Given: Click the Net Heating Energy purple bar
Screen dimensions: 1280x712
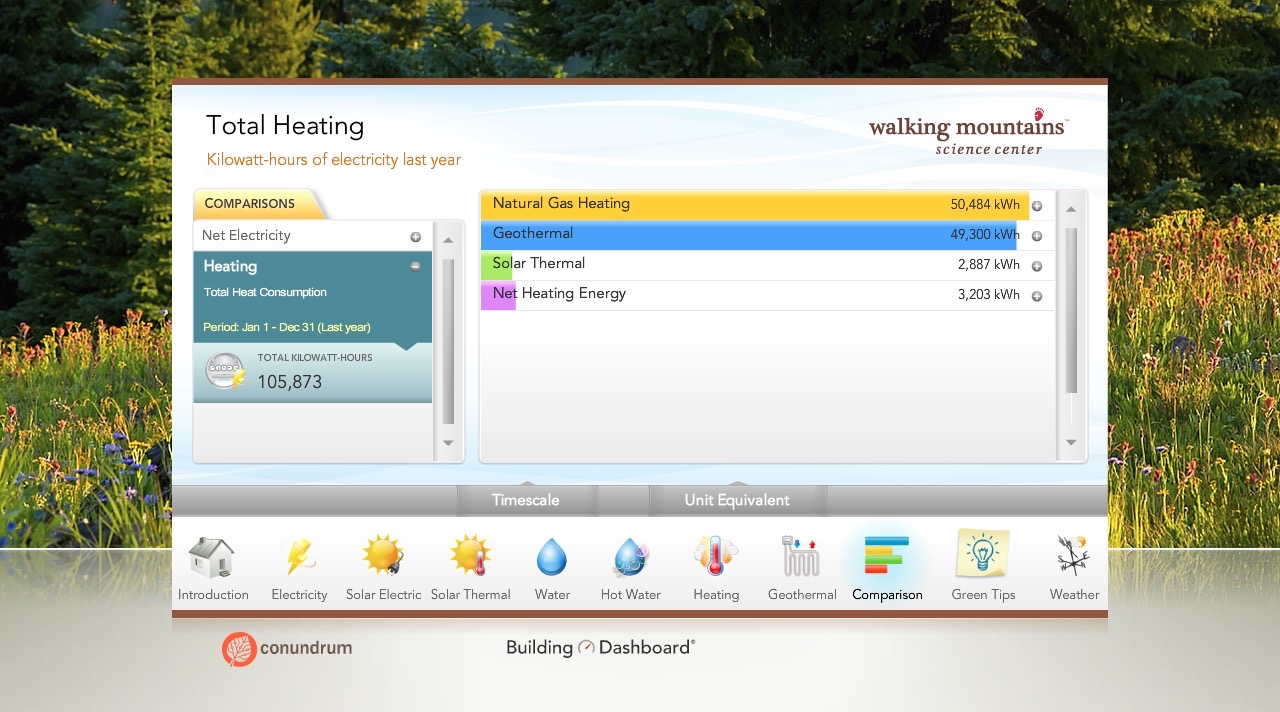Looking at the screenshot, I should point(498,296).
